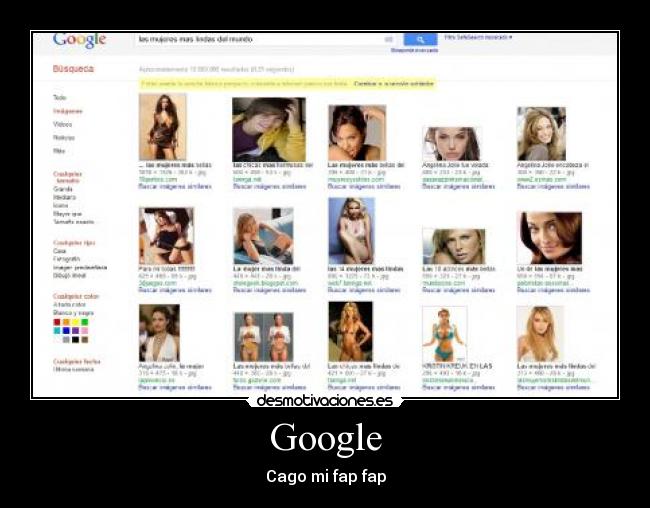
Task: Filter results by Última semana
Action: (73, 369)
